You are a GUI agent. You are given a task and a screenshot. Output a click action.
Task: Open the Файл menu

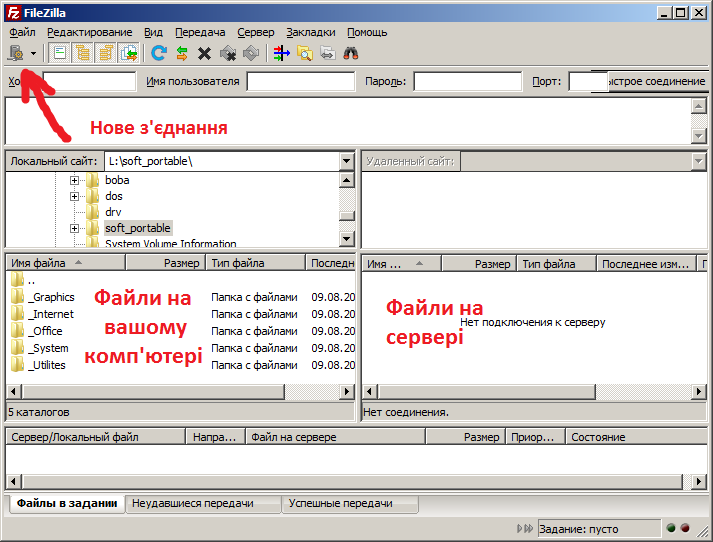22,32
